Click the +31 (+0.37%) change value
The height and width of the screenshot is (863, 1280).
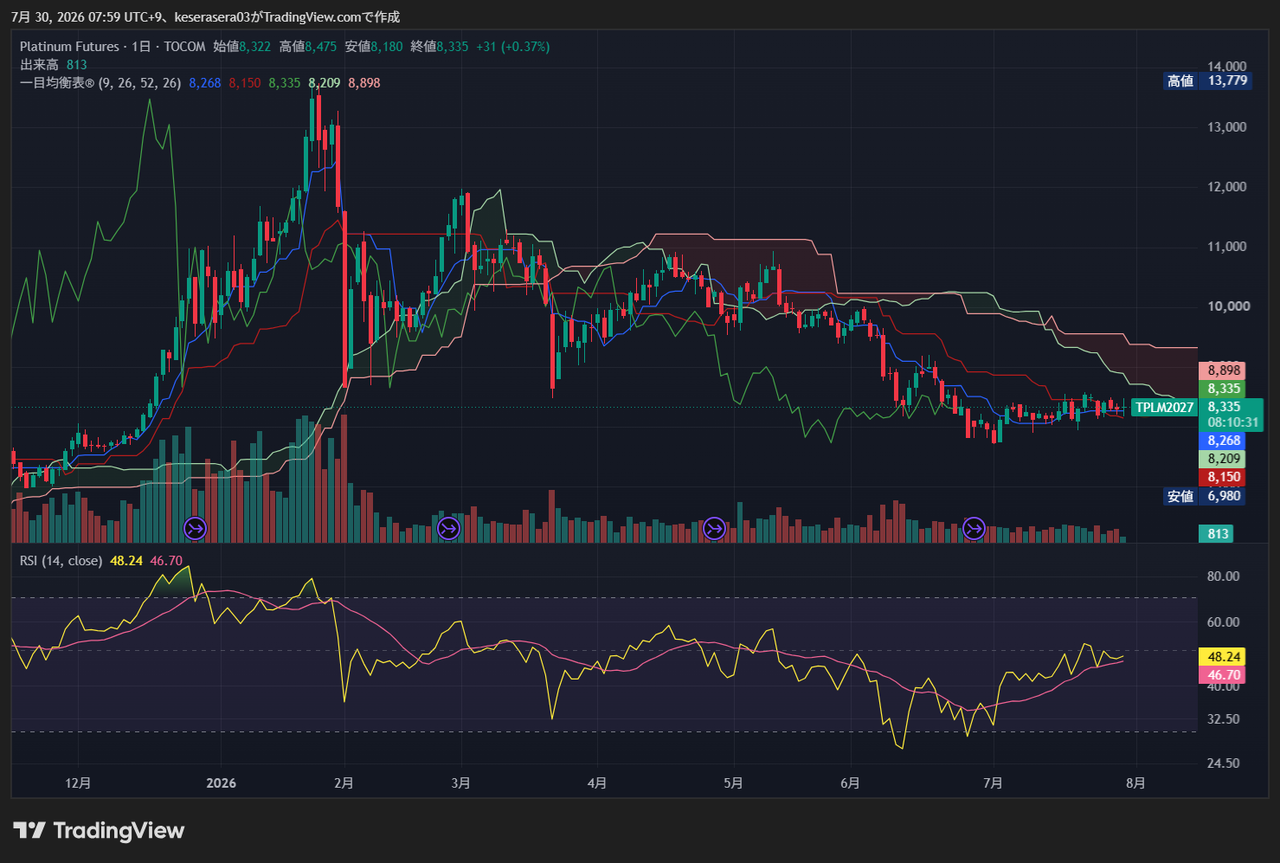[x=513, y=47]
